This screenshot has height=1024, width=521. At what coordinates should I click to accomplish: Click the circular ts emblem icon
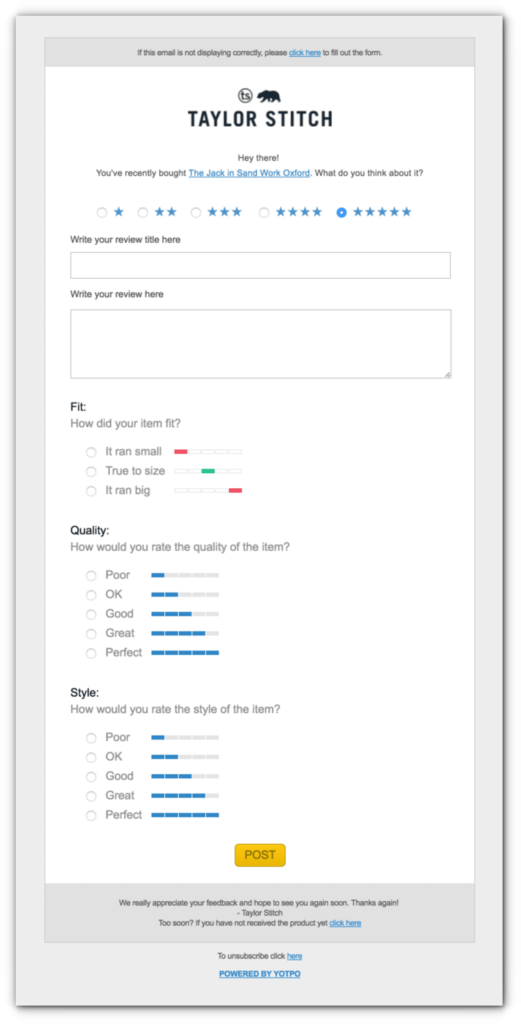[x=245, y=96]
